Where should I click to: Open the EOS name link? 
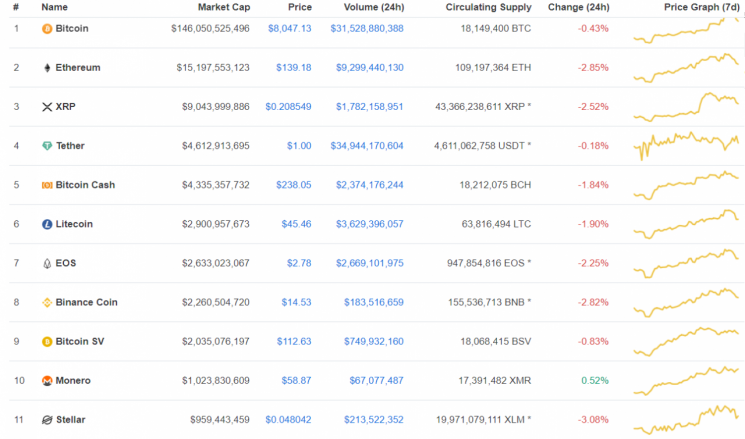pyautogui.click(x=66, y=263)
